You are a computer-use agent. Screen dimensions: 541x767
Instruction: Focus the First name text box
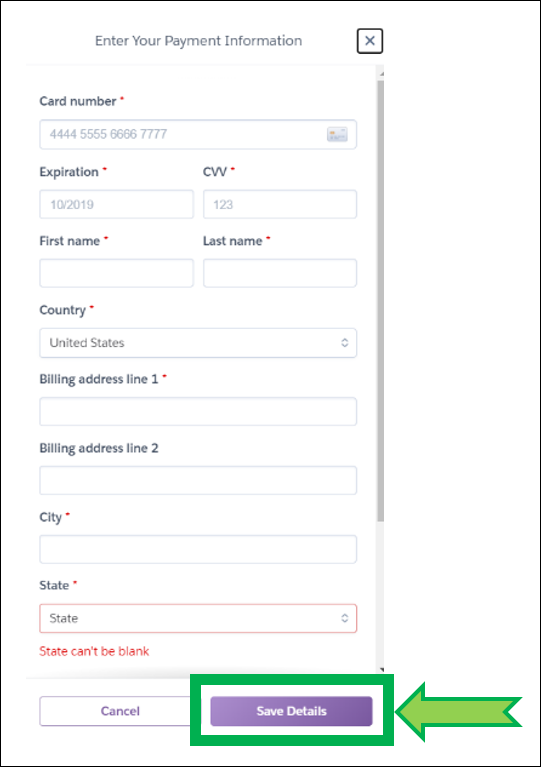tap(116, 273)
